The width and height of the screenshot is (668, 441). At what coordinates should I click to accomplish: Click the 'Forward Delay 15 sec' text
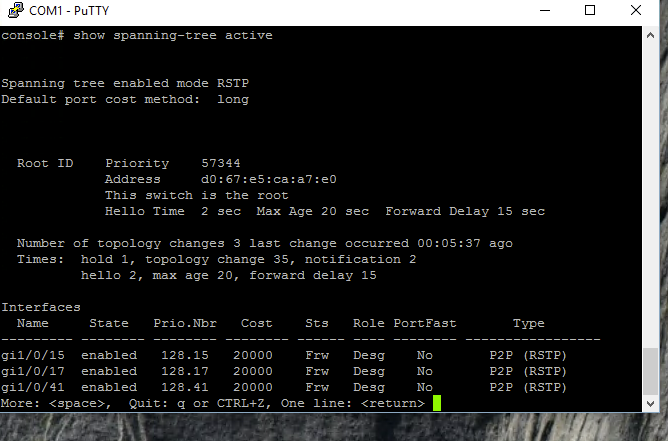(x=465, y=211)
